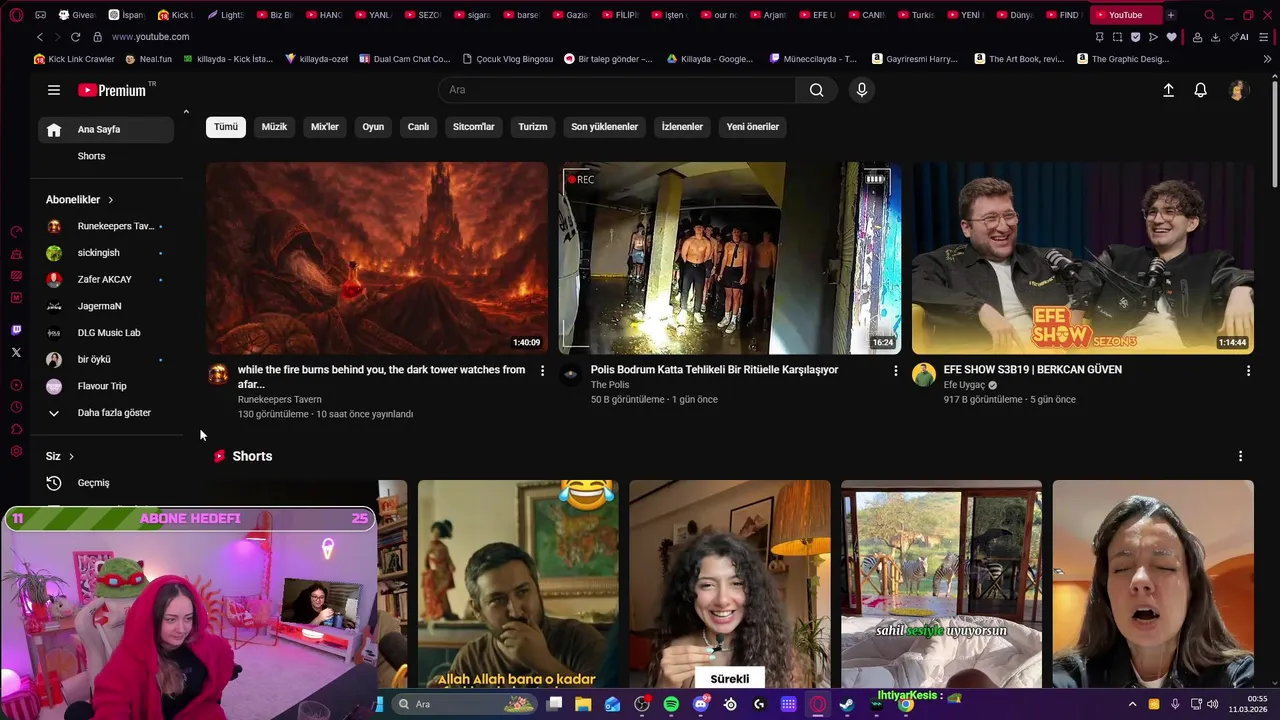This screenshot has width=1280, height=720.
Task: Expand subscriptions with Daha fazla göster
Action: point(105,413)
